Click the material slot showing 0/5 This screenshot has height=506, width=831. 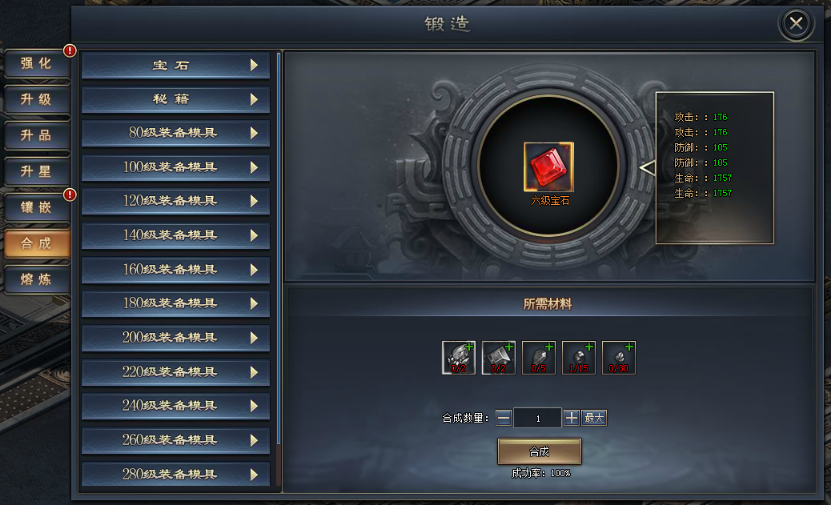(x=538, y=358)
